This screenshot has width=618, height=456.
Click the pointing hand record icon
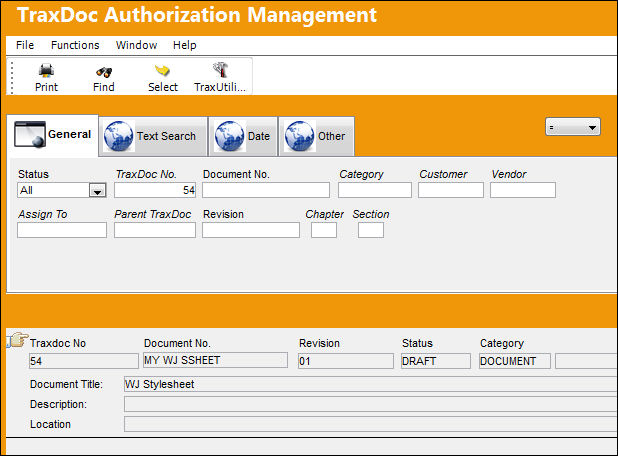(x=18, y=340)
